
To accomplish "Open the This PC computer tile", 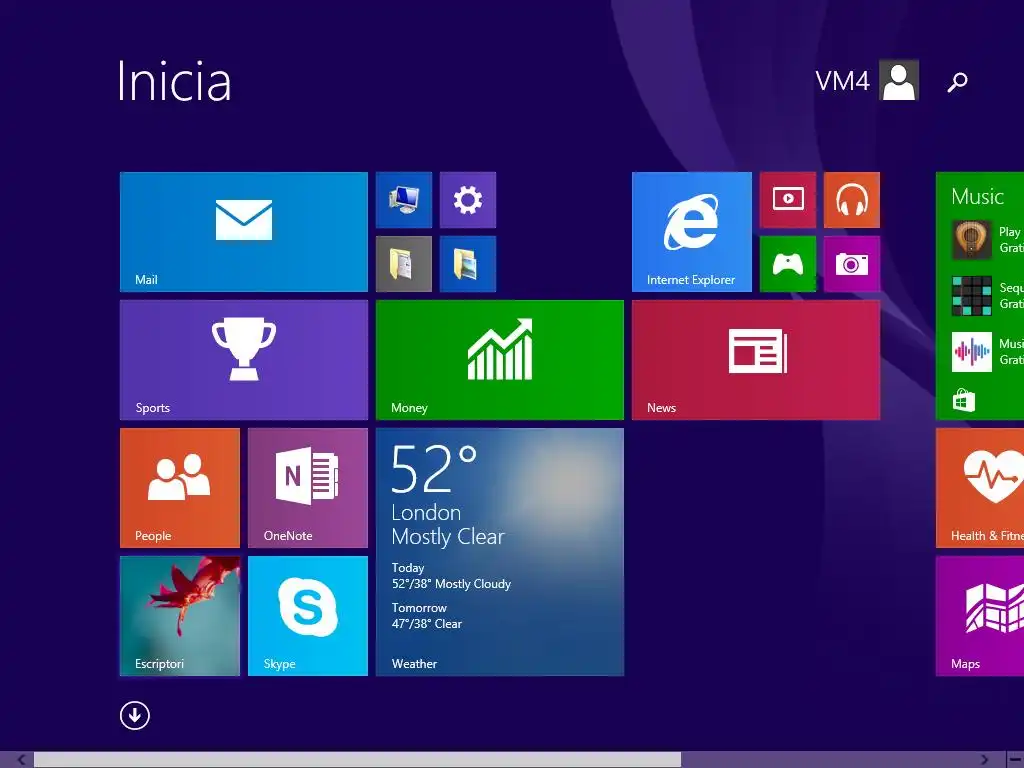I will pos(404,200).
